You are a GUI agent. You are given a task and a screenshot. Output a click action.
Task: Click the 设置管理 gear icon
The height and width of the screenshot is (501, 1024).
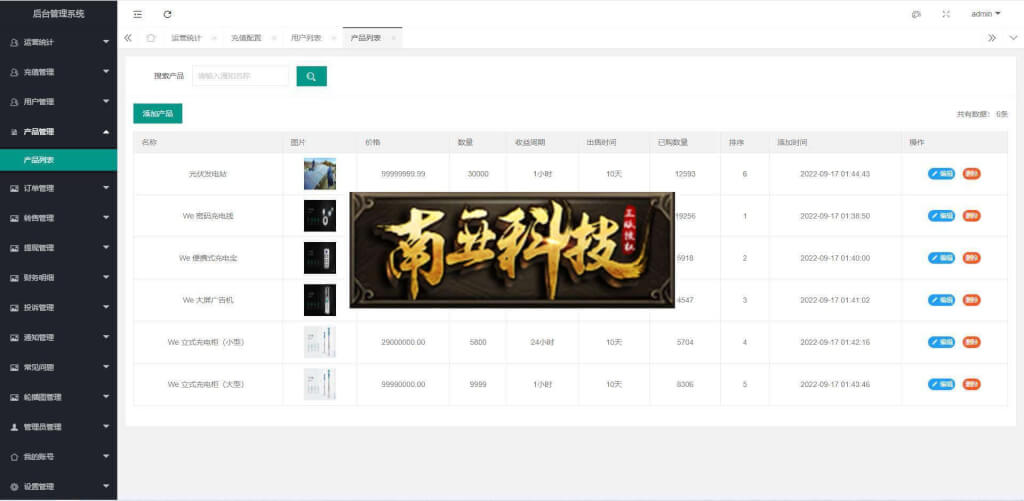coord(14,487)
